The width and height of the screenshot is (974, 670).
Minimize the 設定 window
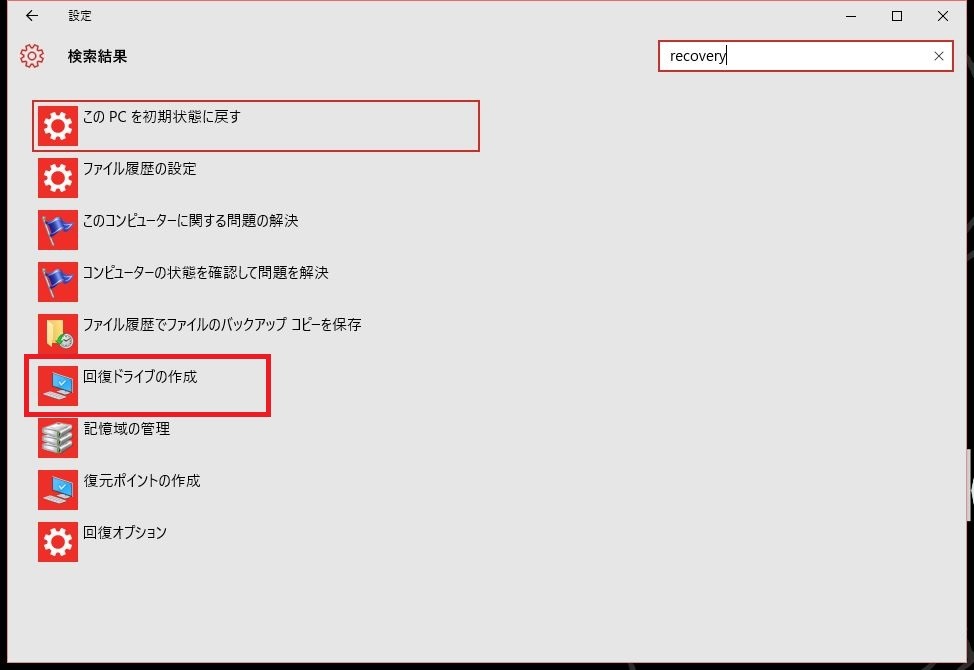[x=851, y=16]
